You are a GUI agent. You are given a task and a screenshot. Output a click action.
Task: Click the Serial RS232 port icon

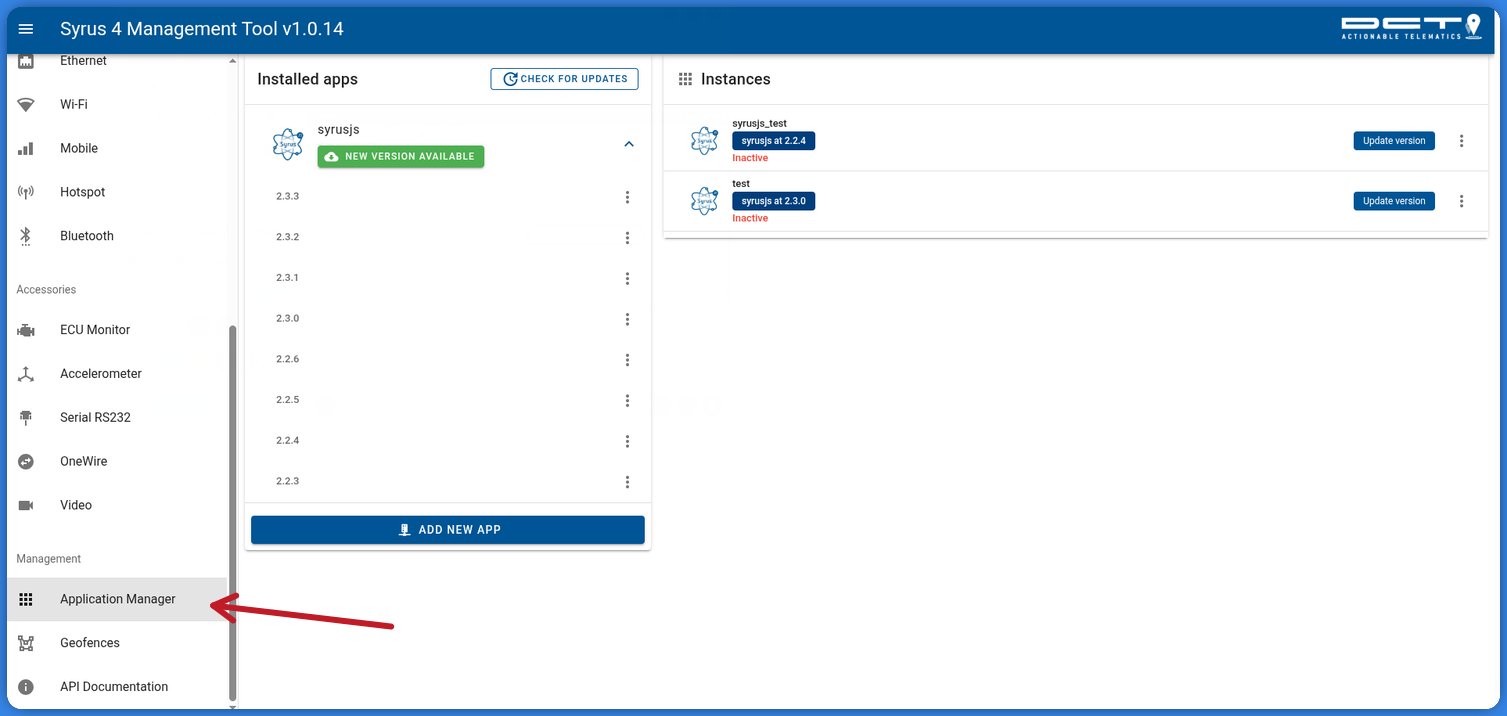point(26,418)
